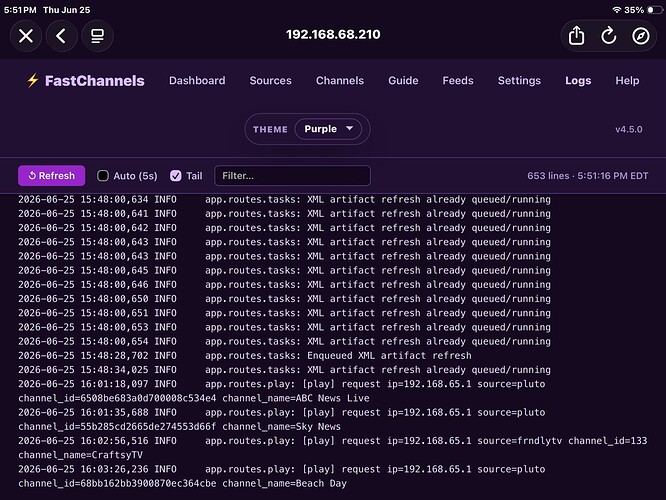Tap the battery indicator in status bar
The height and width of the screenshot is (500, 666).
(x=655, y=10)
